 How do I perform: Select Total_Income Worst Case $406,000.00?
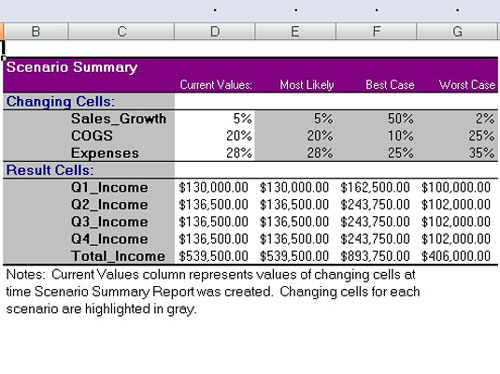pyautogui.click(x=456, y=256)
